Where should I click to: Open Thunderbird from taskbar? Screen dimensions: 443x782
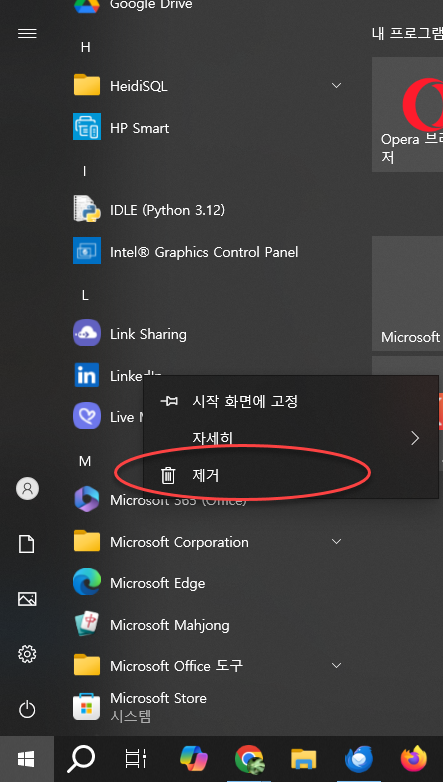click(359, 759)
